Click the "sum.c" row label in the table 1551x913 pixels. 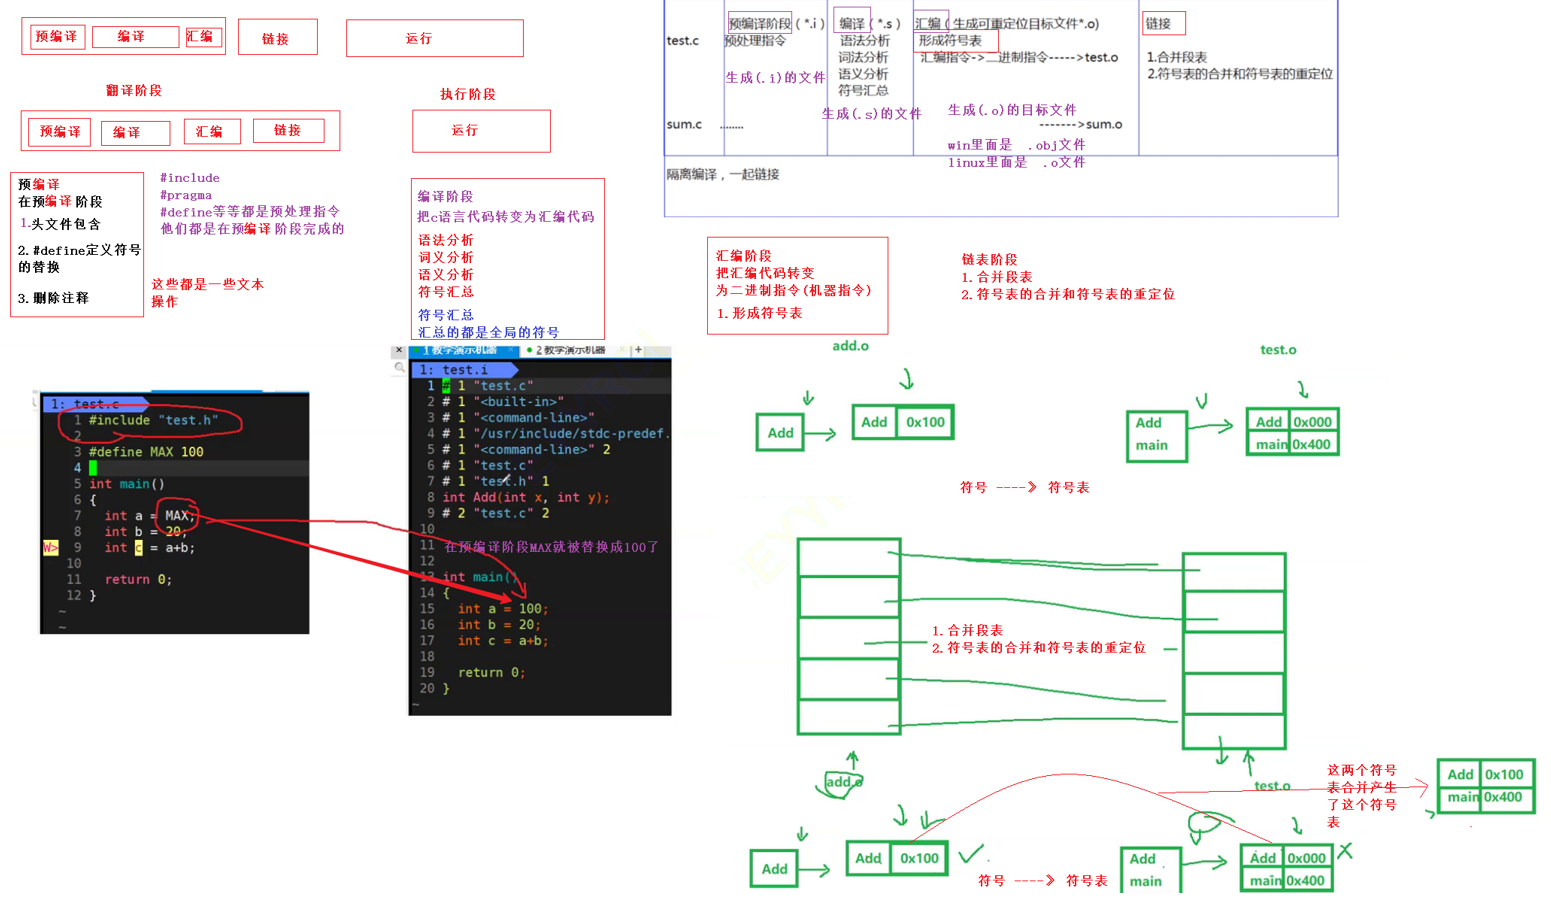(x=684, y=125)
